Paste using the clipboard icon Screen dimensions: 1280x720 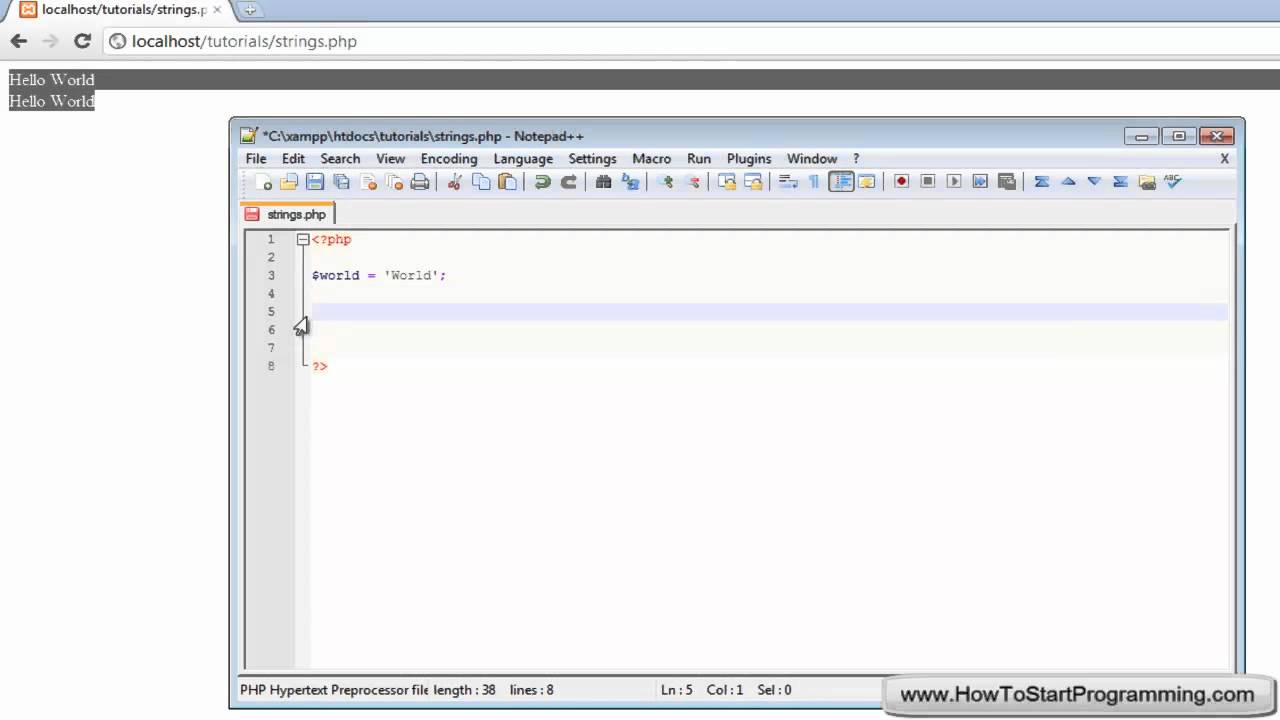508,182
